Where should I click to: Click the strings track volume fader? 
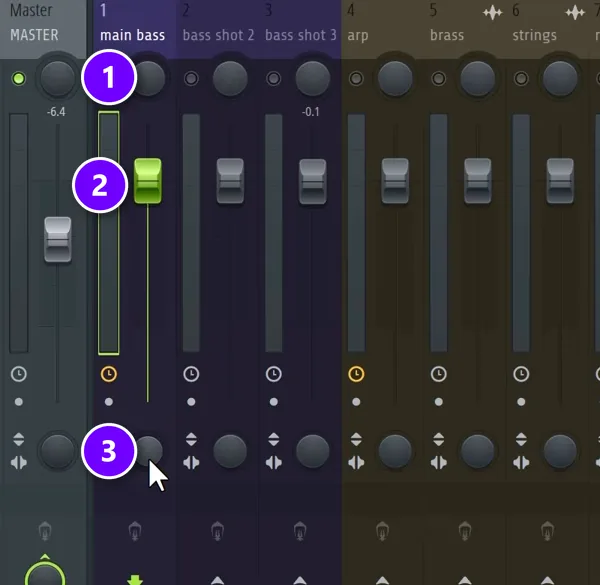point(560,181)
